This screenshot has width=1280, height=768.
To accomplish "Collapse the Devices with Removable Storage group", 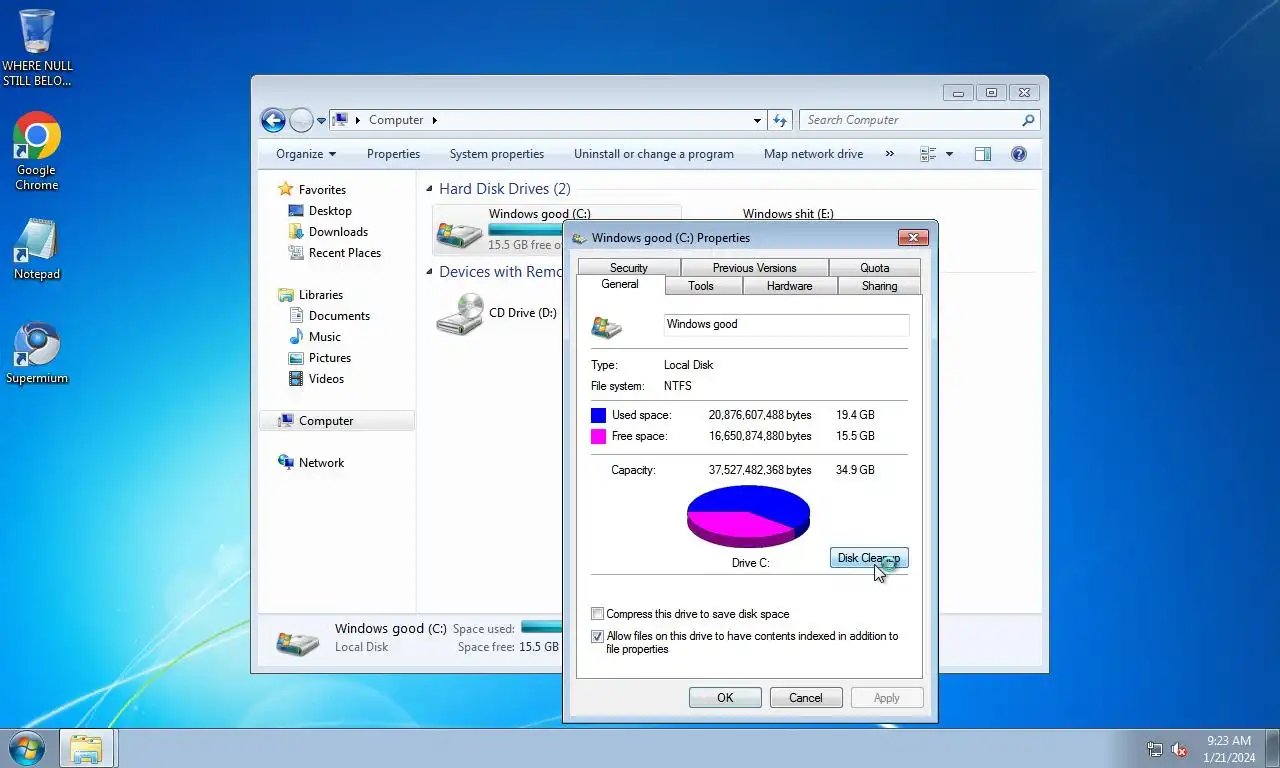I will point(429,272).
